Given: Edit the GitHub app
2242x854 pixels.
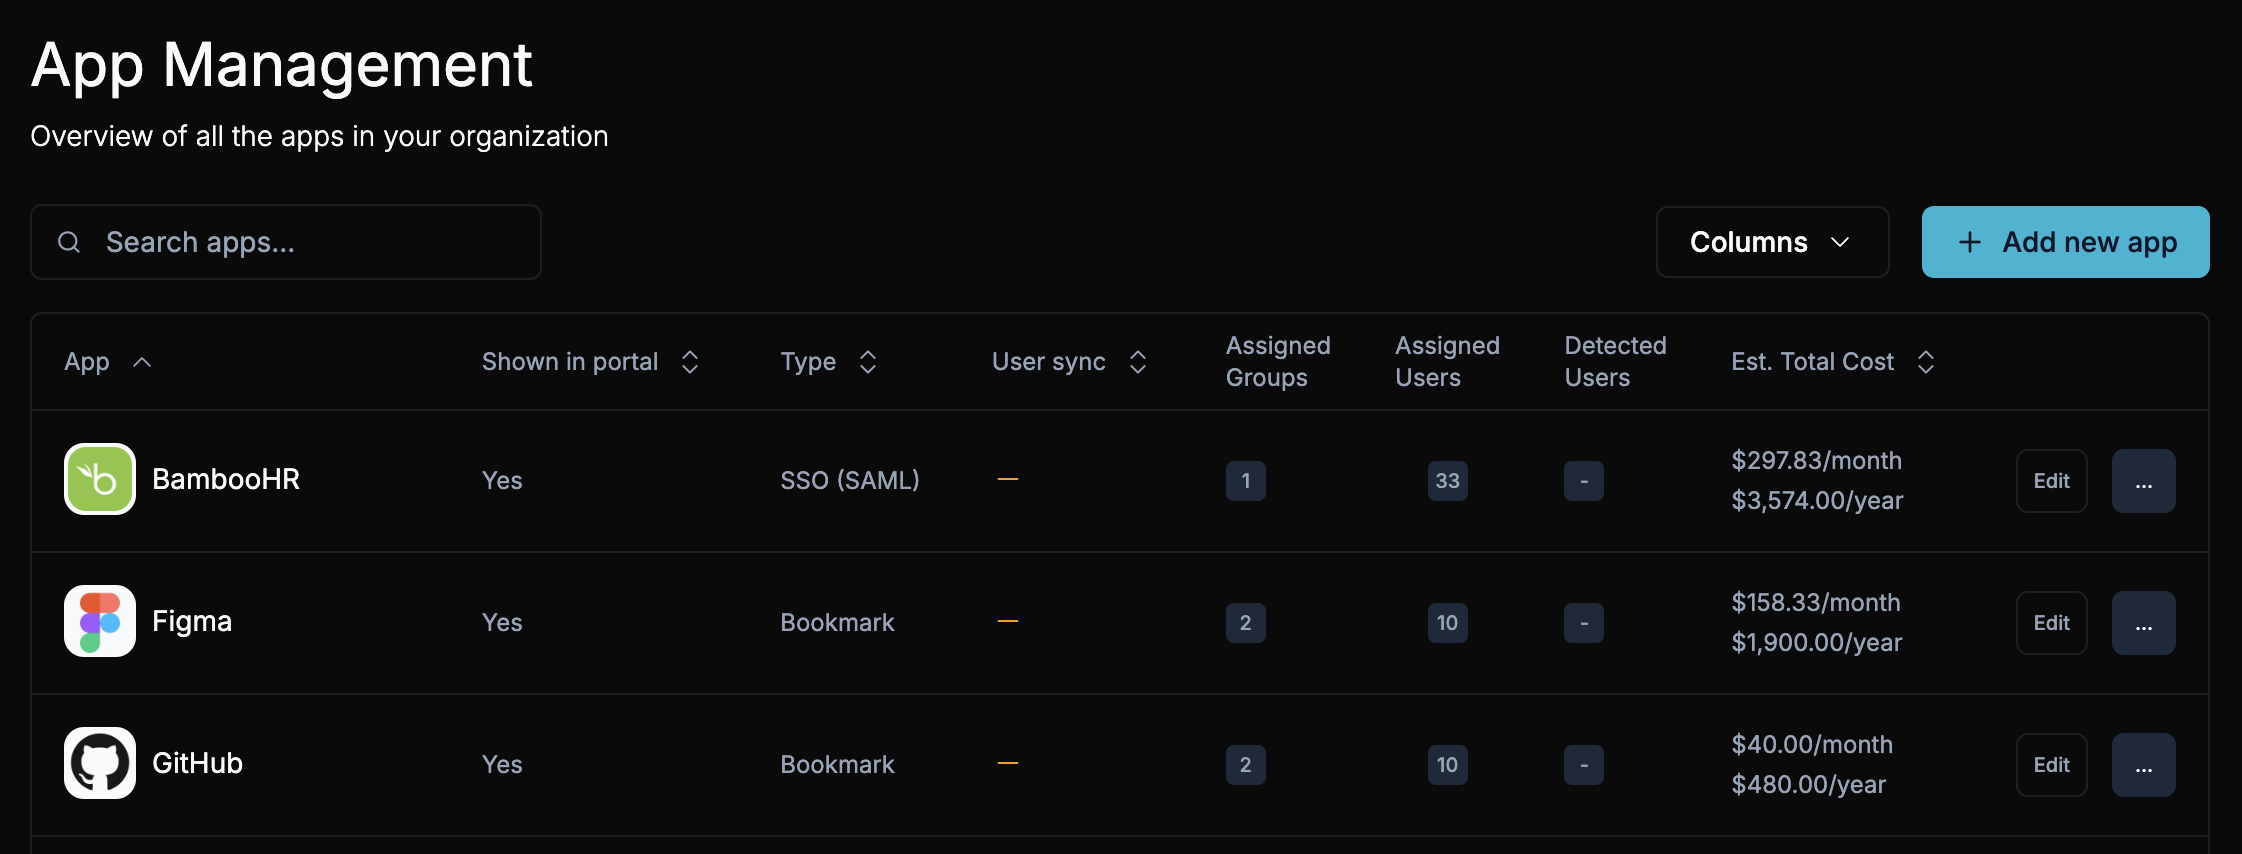Looking at the screenshot, I should [x=2051, y=765].
